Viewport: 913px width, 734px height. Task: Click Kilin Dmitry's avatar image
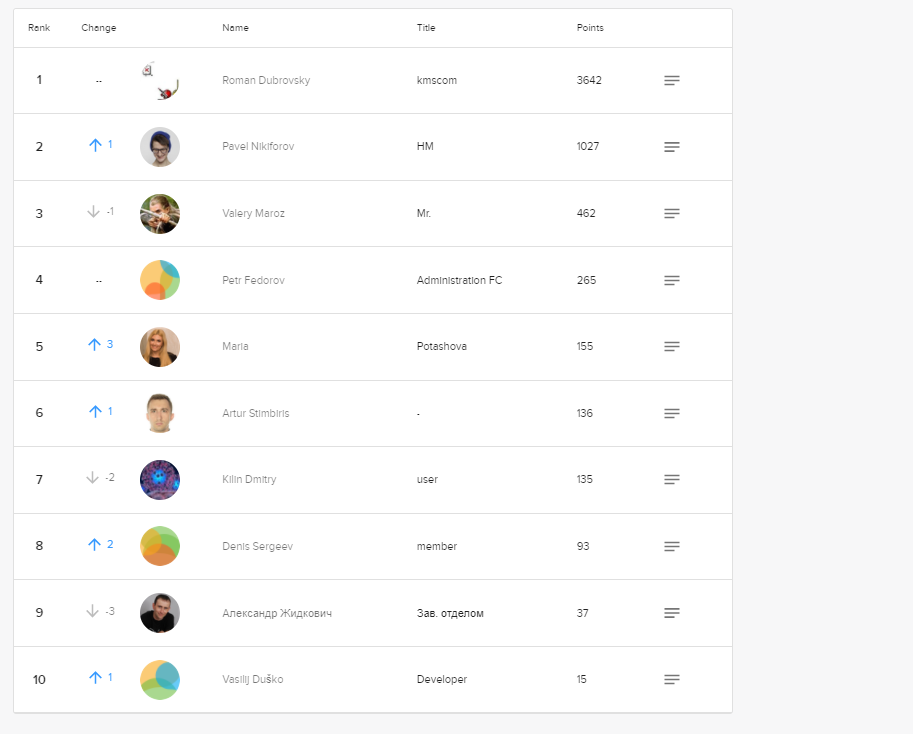(x=160, y=480)
